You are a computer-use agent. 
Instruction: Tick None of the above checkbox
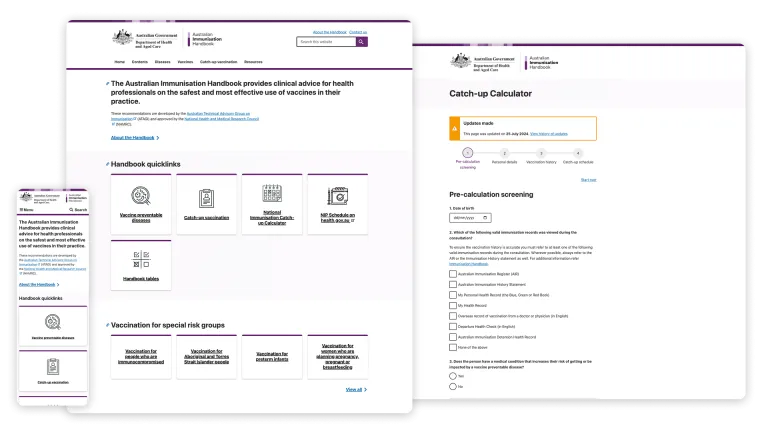[453, 348]
